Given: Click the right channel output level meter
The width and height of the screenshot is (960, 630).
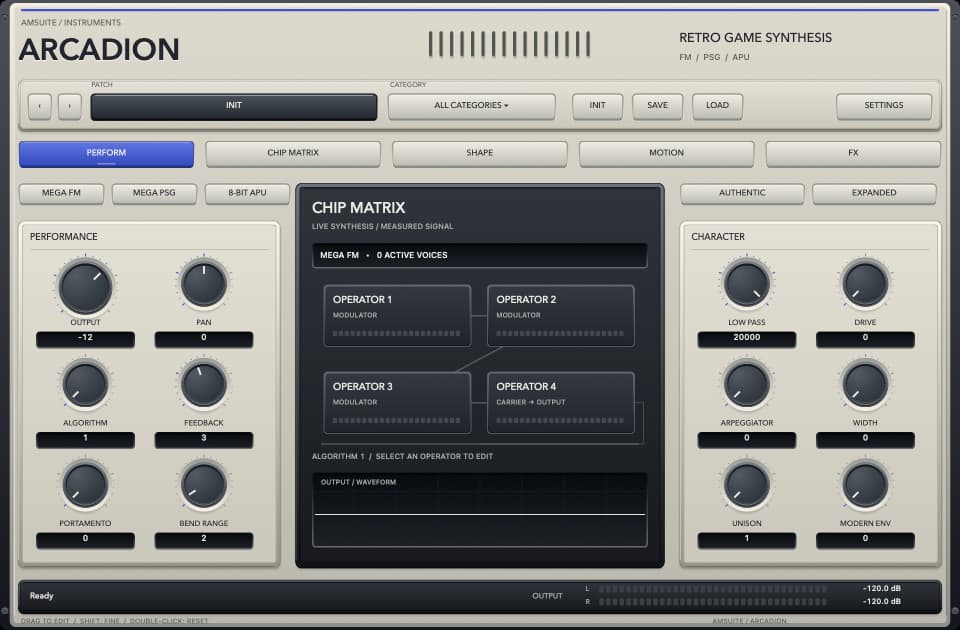Looking at the screenshot, I should pos(713,602).
